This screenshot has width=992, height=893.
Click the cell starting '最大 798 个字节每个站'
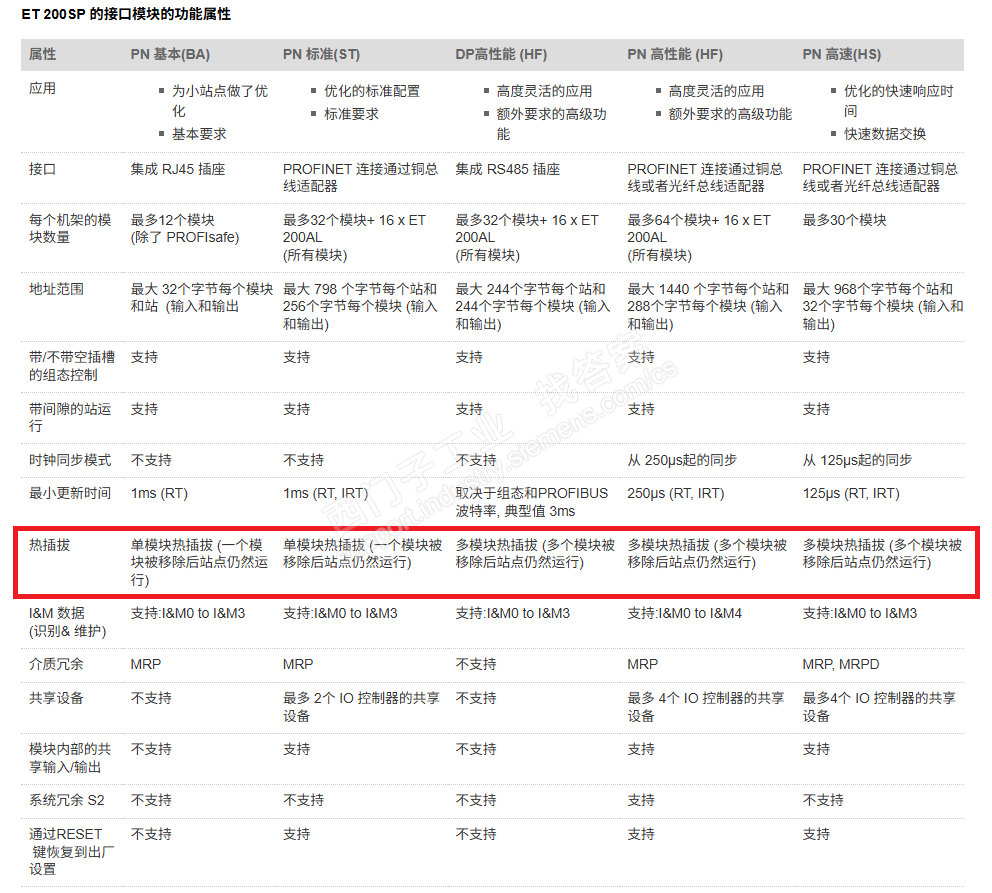coord(360,307)
